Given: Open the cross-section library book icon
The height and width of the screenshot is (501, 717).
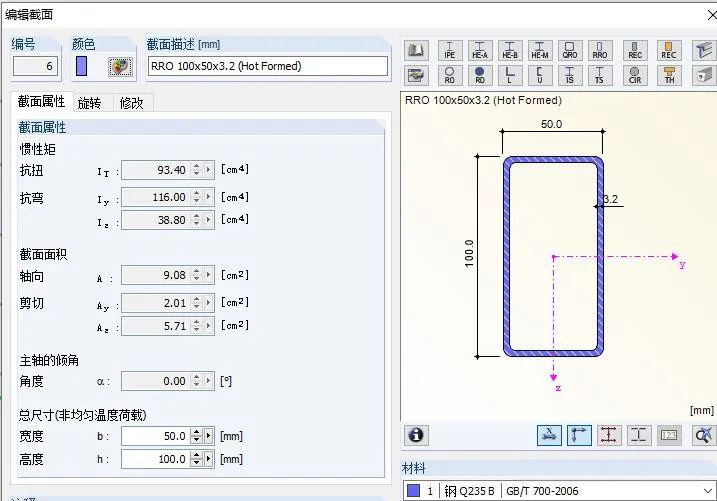Looking at the screenshot, I should point(417,51).
